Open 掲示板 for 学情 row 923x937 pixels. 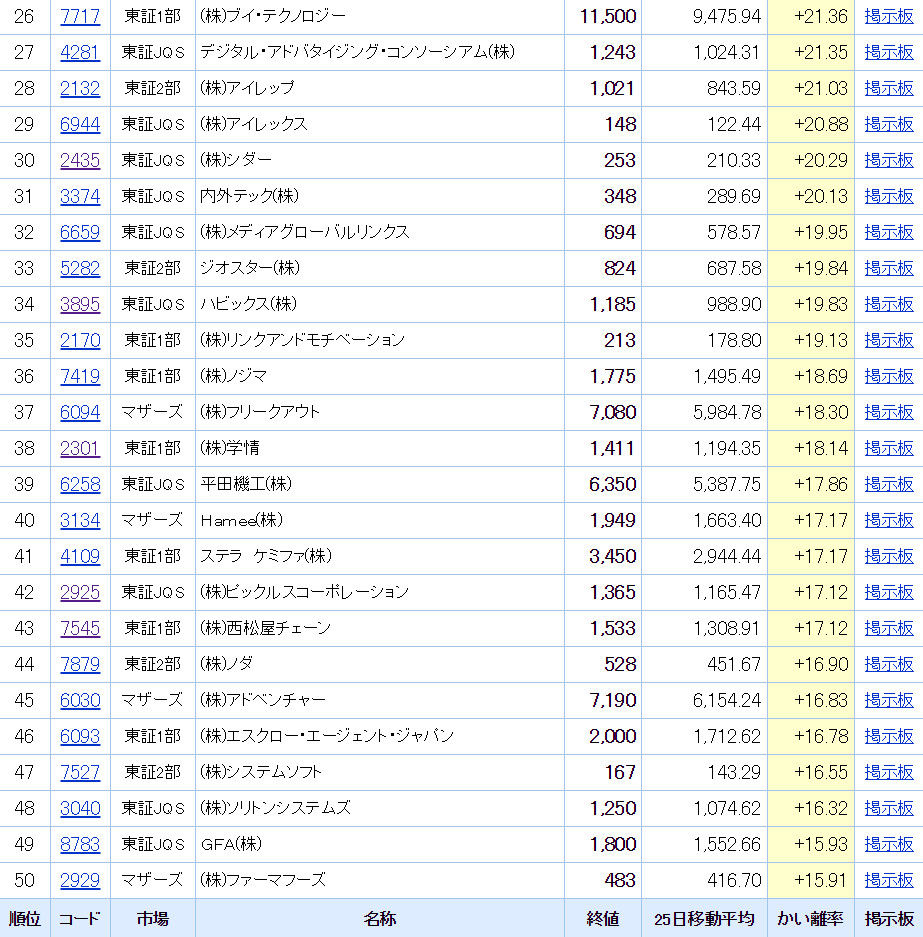click(x=889, y=448)
